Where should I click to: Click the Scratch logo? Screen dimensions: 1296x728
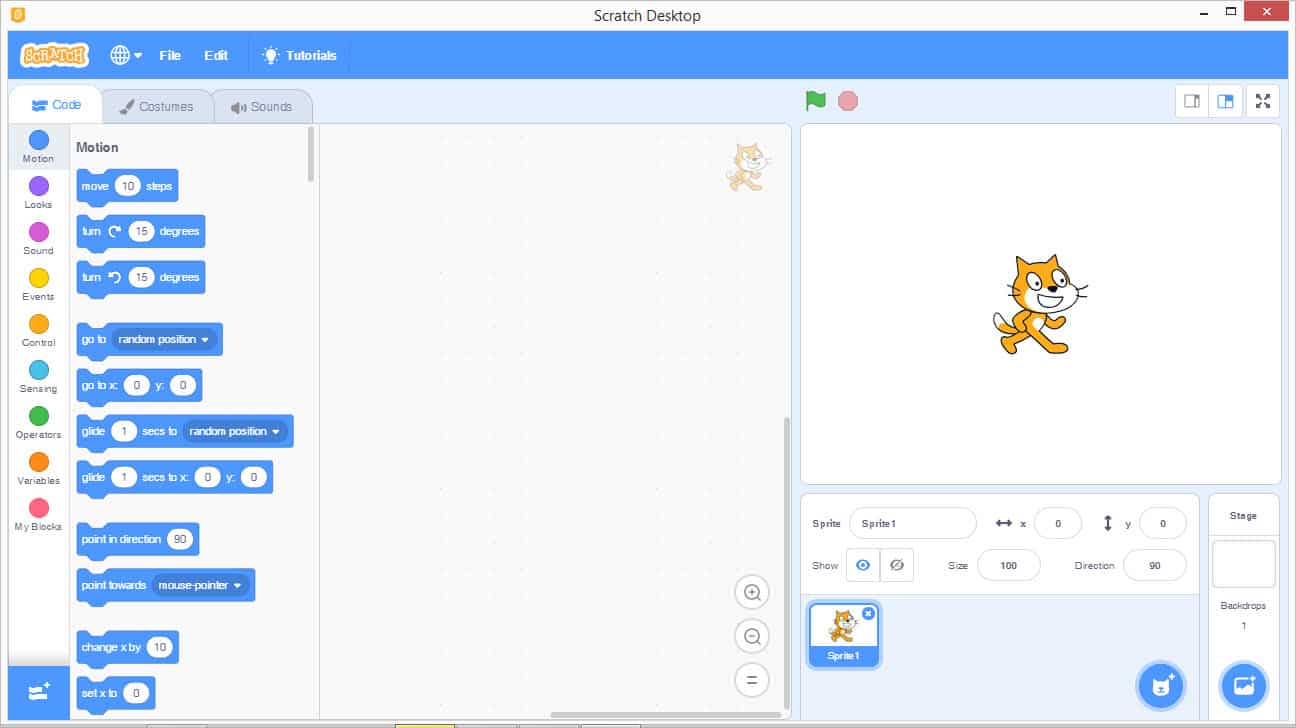(x=55, y=55)
